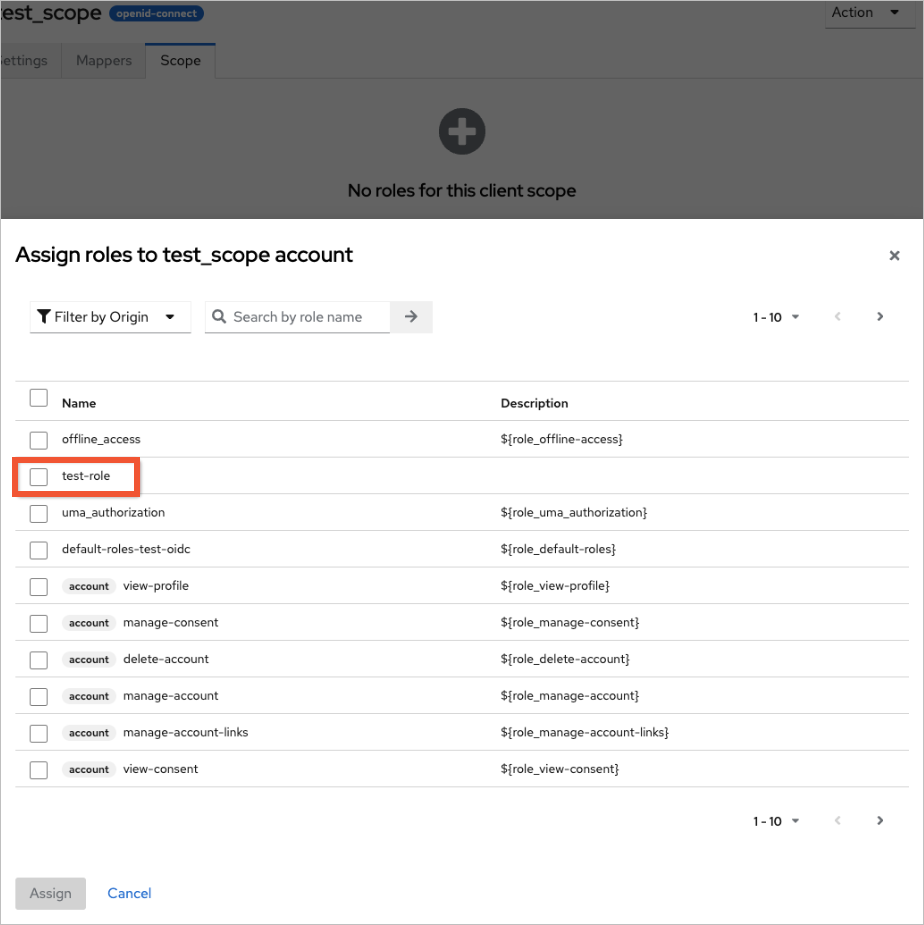Close the Assign roles dialog
This screenshot has height=925, width=924.
(x=894, y=256)
